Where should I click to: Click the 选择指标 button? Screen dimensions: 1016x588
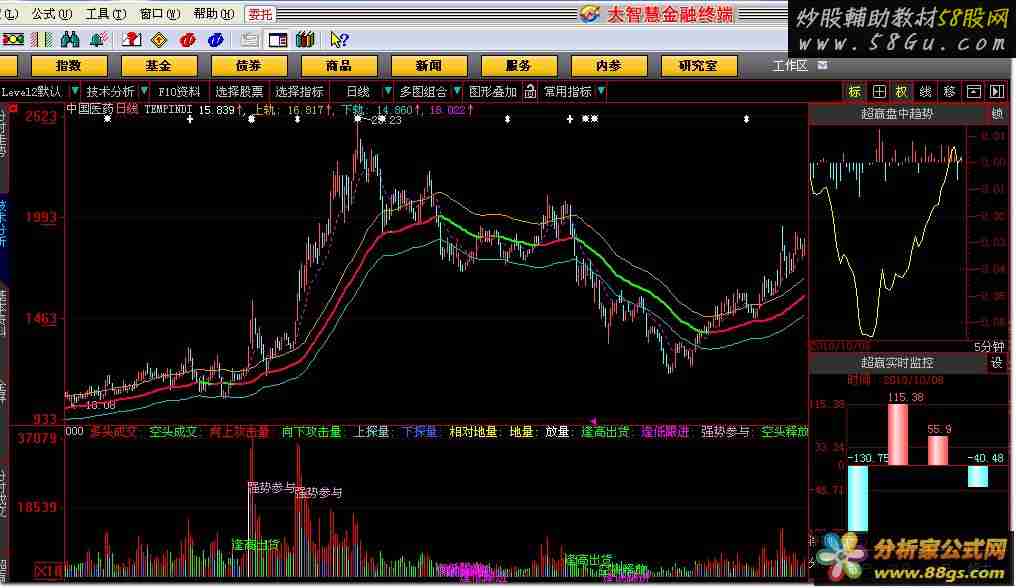tap(299, 91)
